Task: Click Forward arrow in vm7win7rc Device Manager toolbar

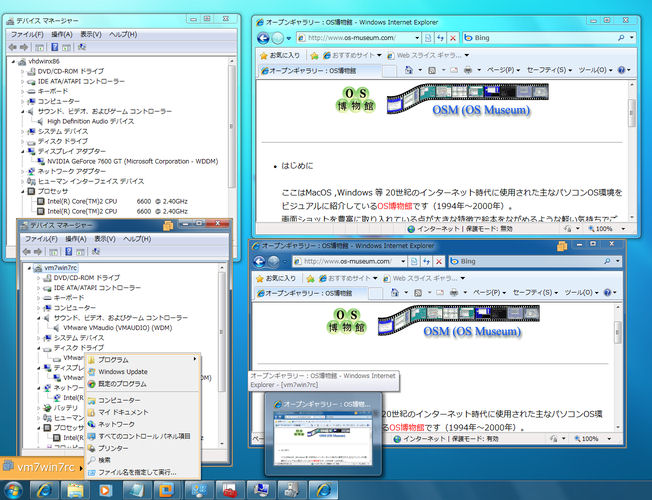Action: point(38,252)
